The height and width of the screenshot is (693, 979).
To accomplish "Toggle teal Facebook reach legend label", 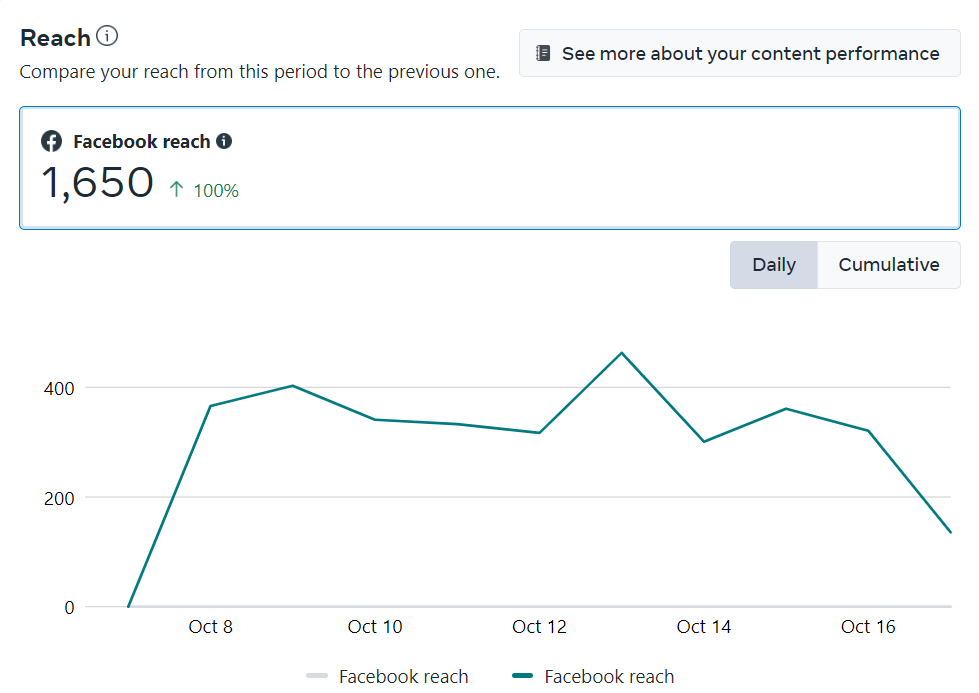I will (x=609, y=677).
